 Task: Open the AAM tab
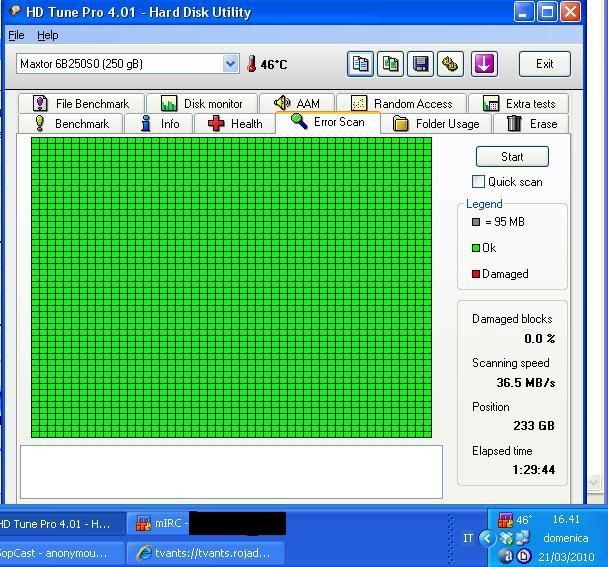pos(297,104)
